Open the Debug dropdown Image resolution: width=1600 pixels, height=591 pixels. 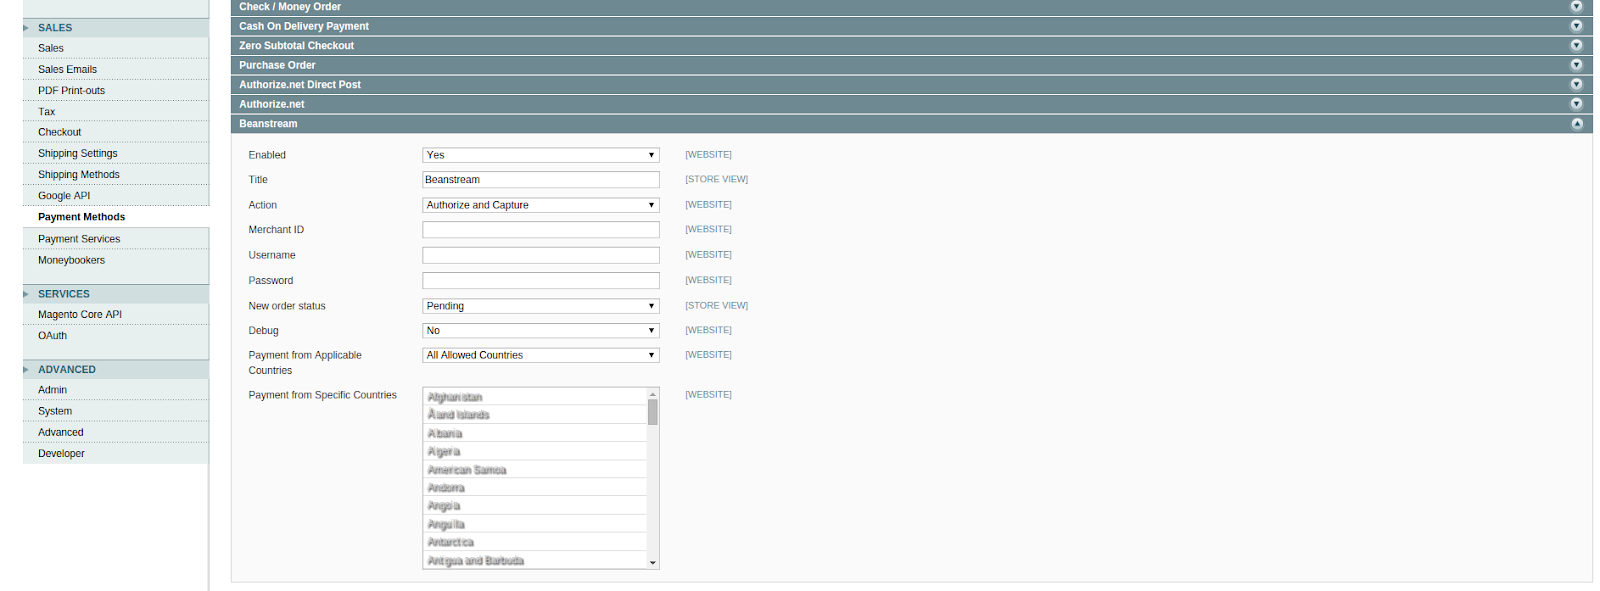[x=541, y=331]
